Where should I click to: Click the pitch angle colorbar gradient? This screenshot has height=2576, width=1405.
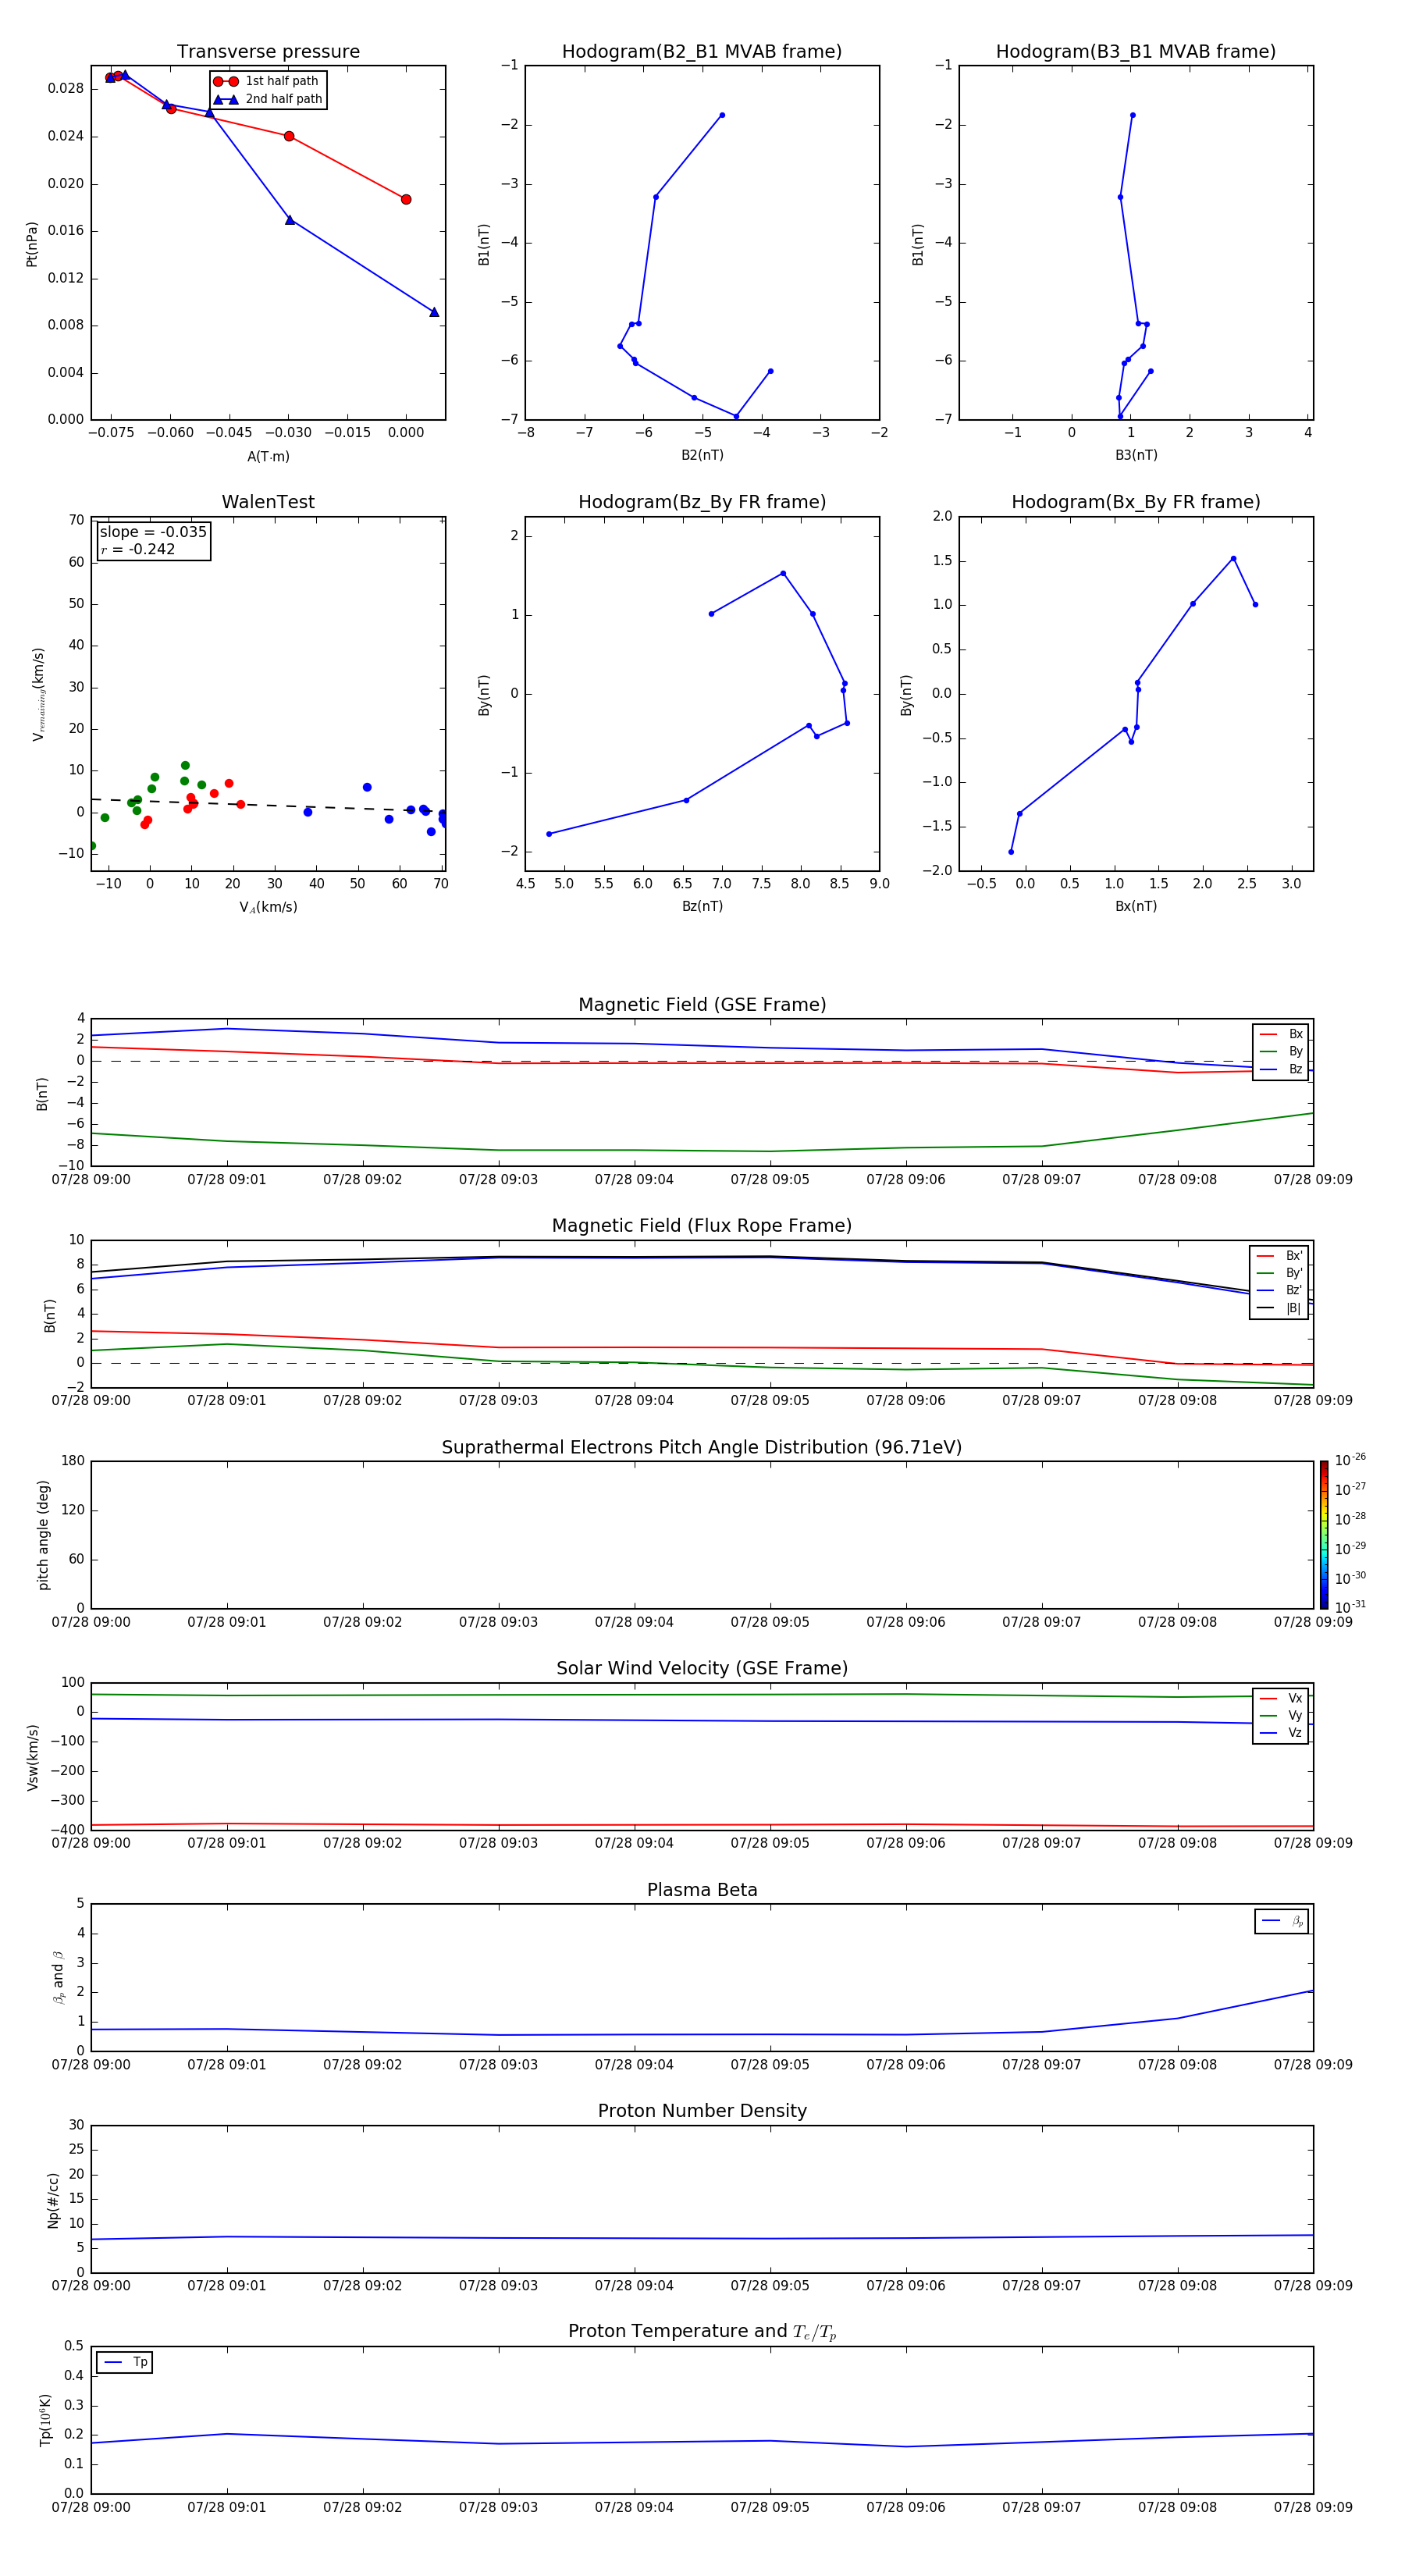coord(1323,1534)
